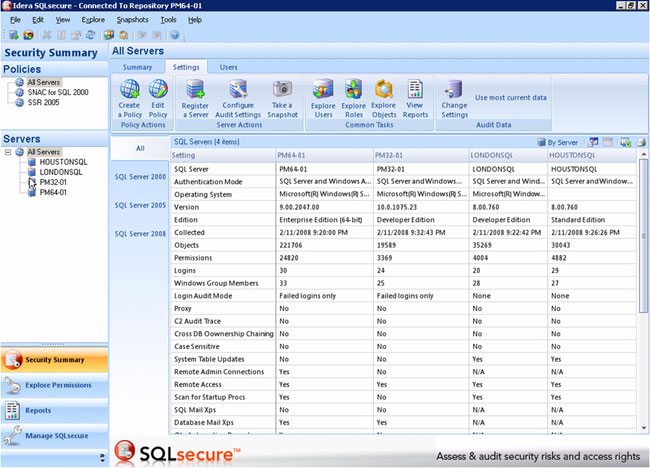Click the Use most current data label
The height and width of the screenshot is (468, 650).
511,98
